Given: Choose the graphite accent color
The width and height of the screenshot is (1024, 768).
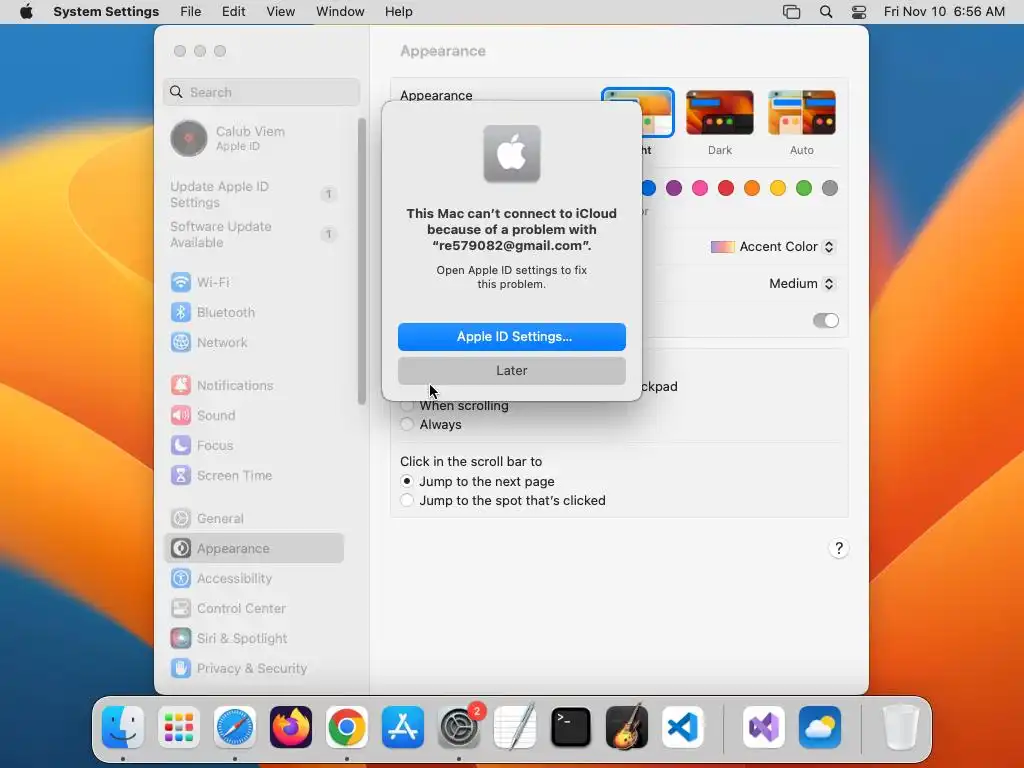Looking at the screenshot, I should (x=830, y=189).
